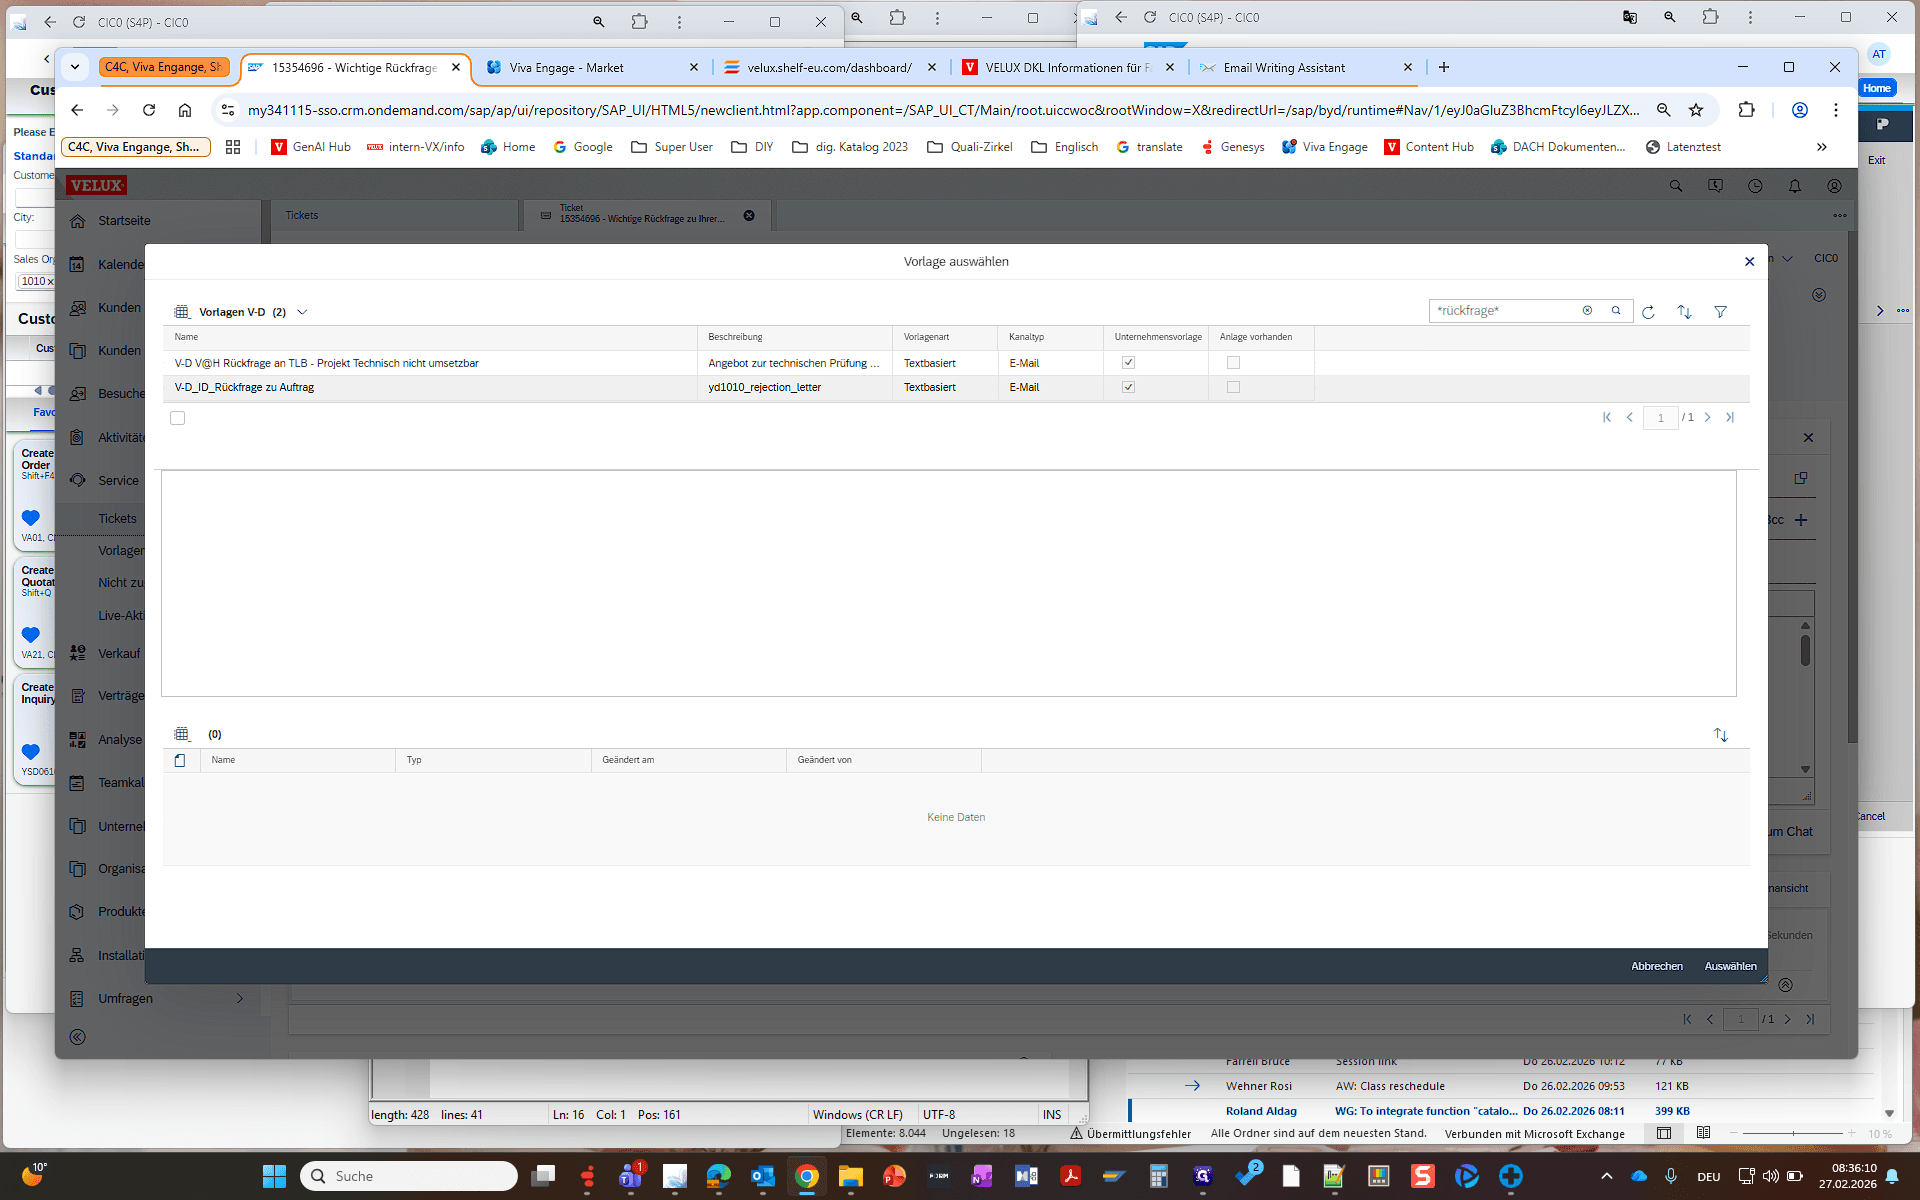The image size is (1920, 1200).
Task: Open Chrome extensions puzzle icon
Action: coord(1746,110)
